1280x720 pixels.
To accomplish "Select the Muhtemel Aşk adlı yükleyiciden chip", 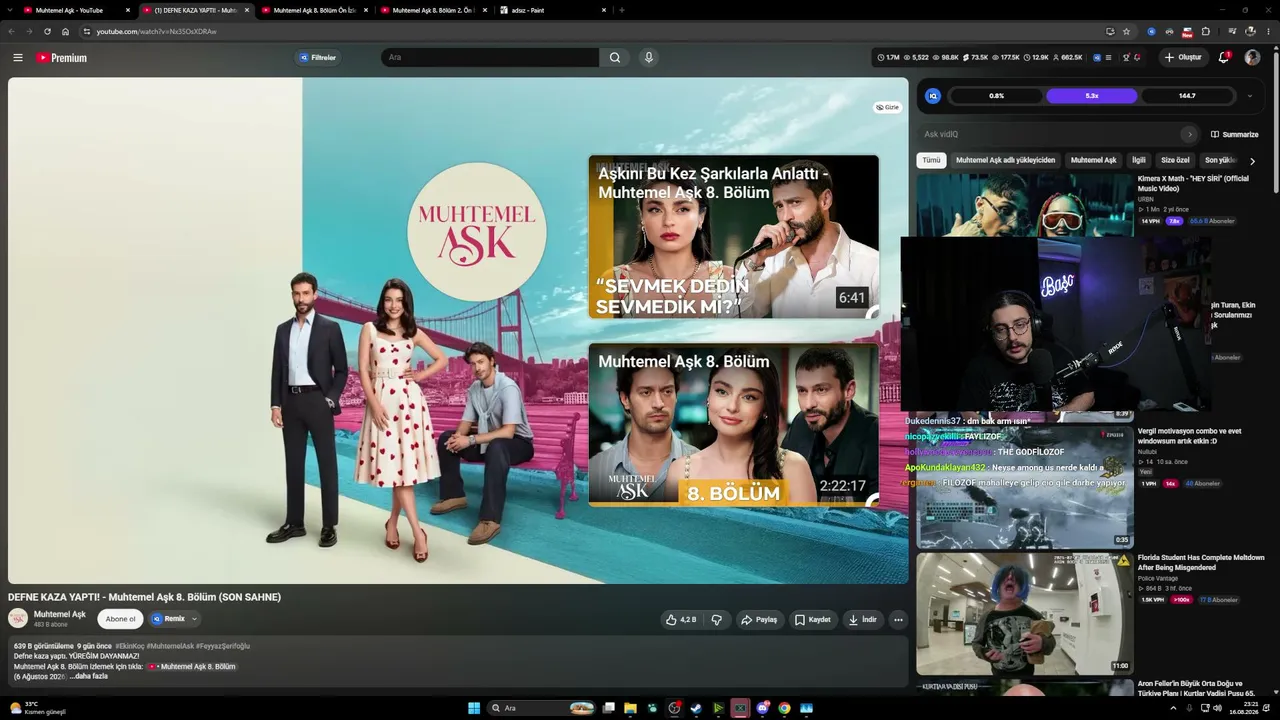I will (1005, 160).
